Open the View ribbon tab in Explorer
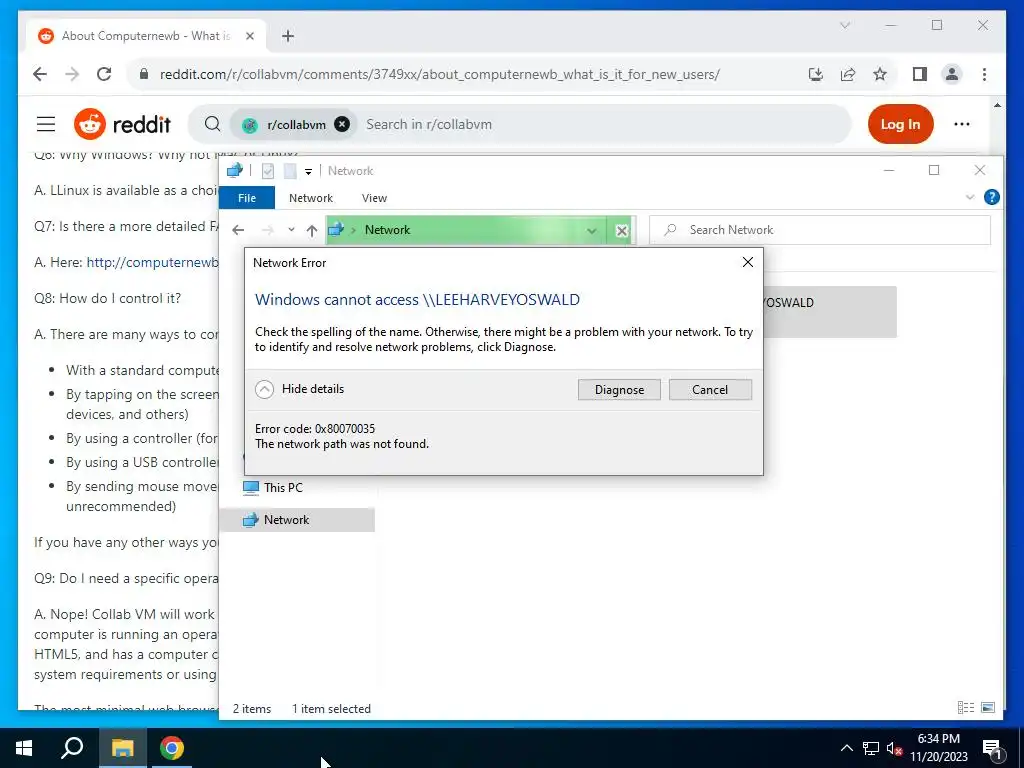 (x=374, y=198)
